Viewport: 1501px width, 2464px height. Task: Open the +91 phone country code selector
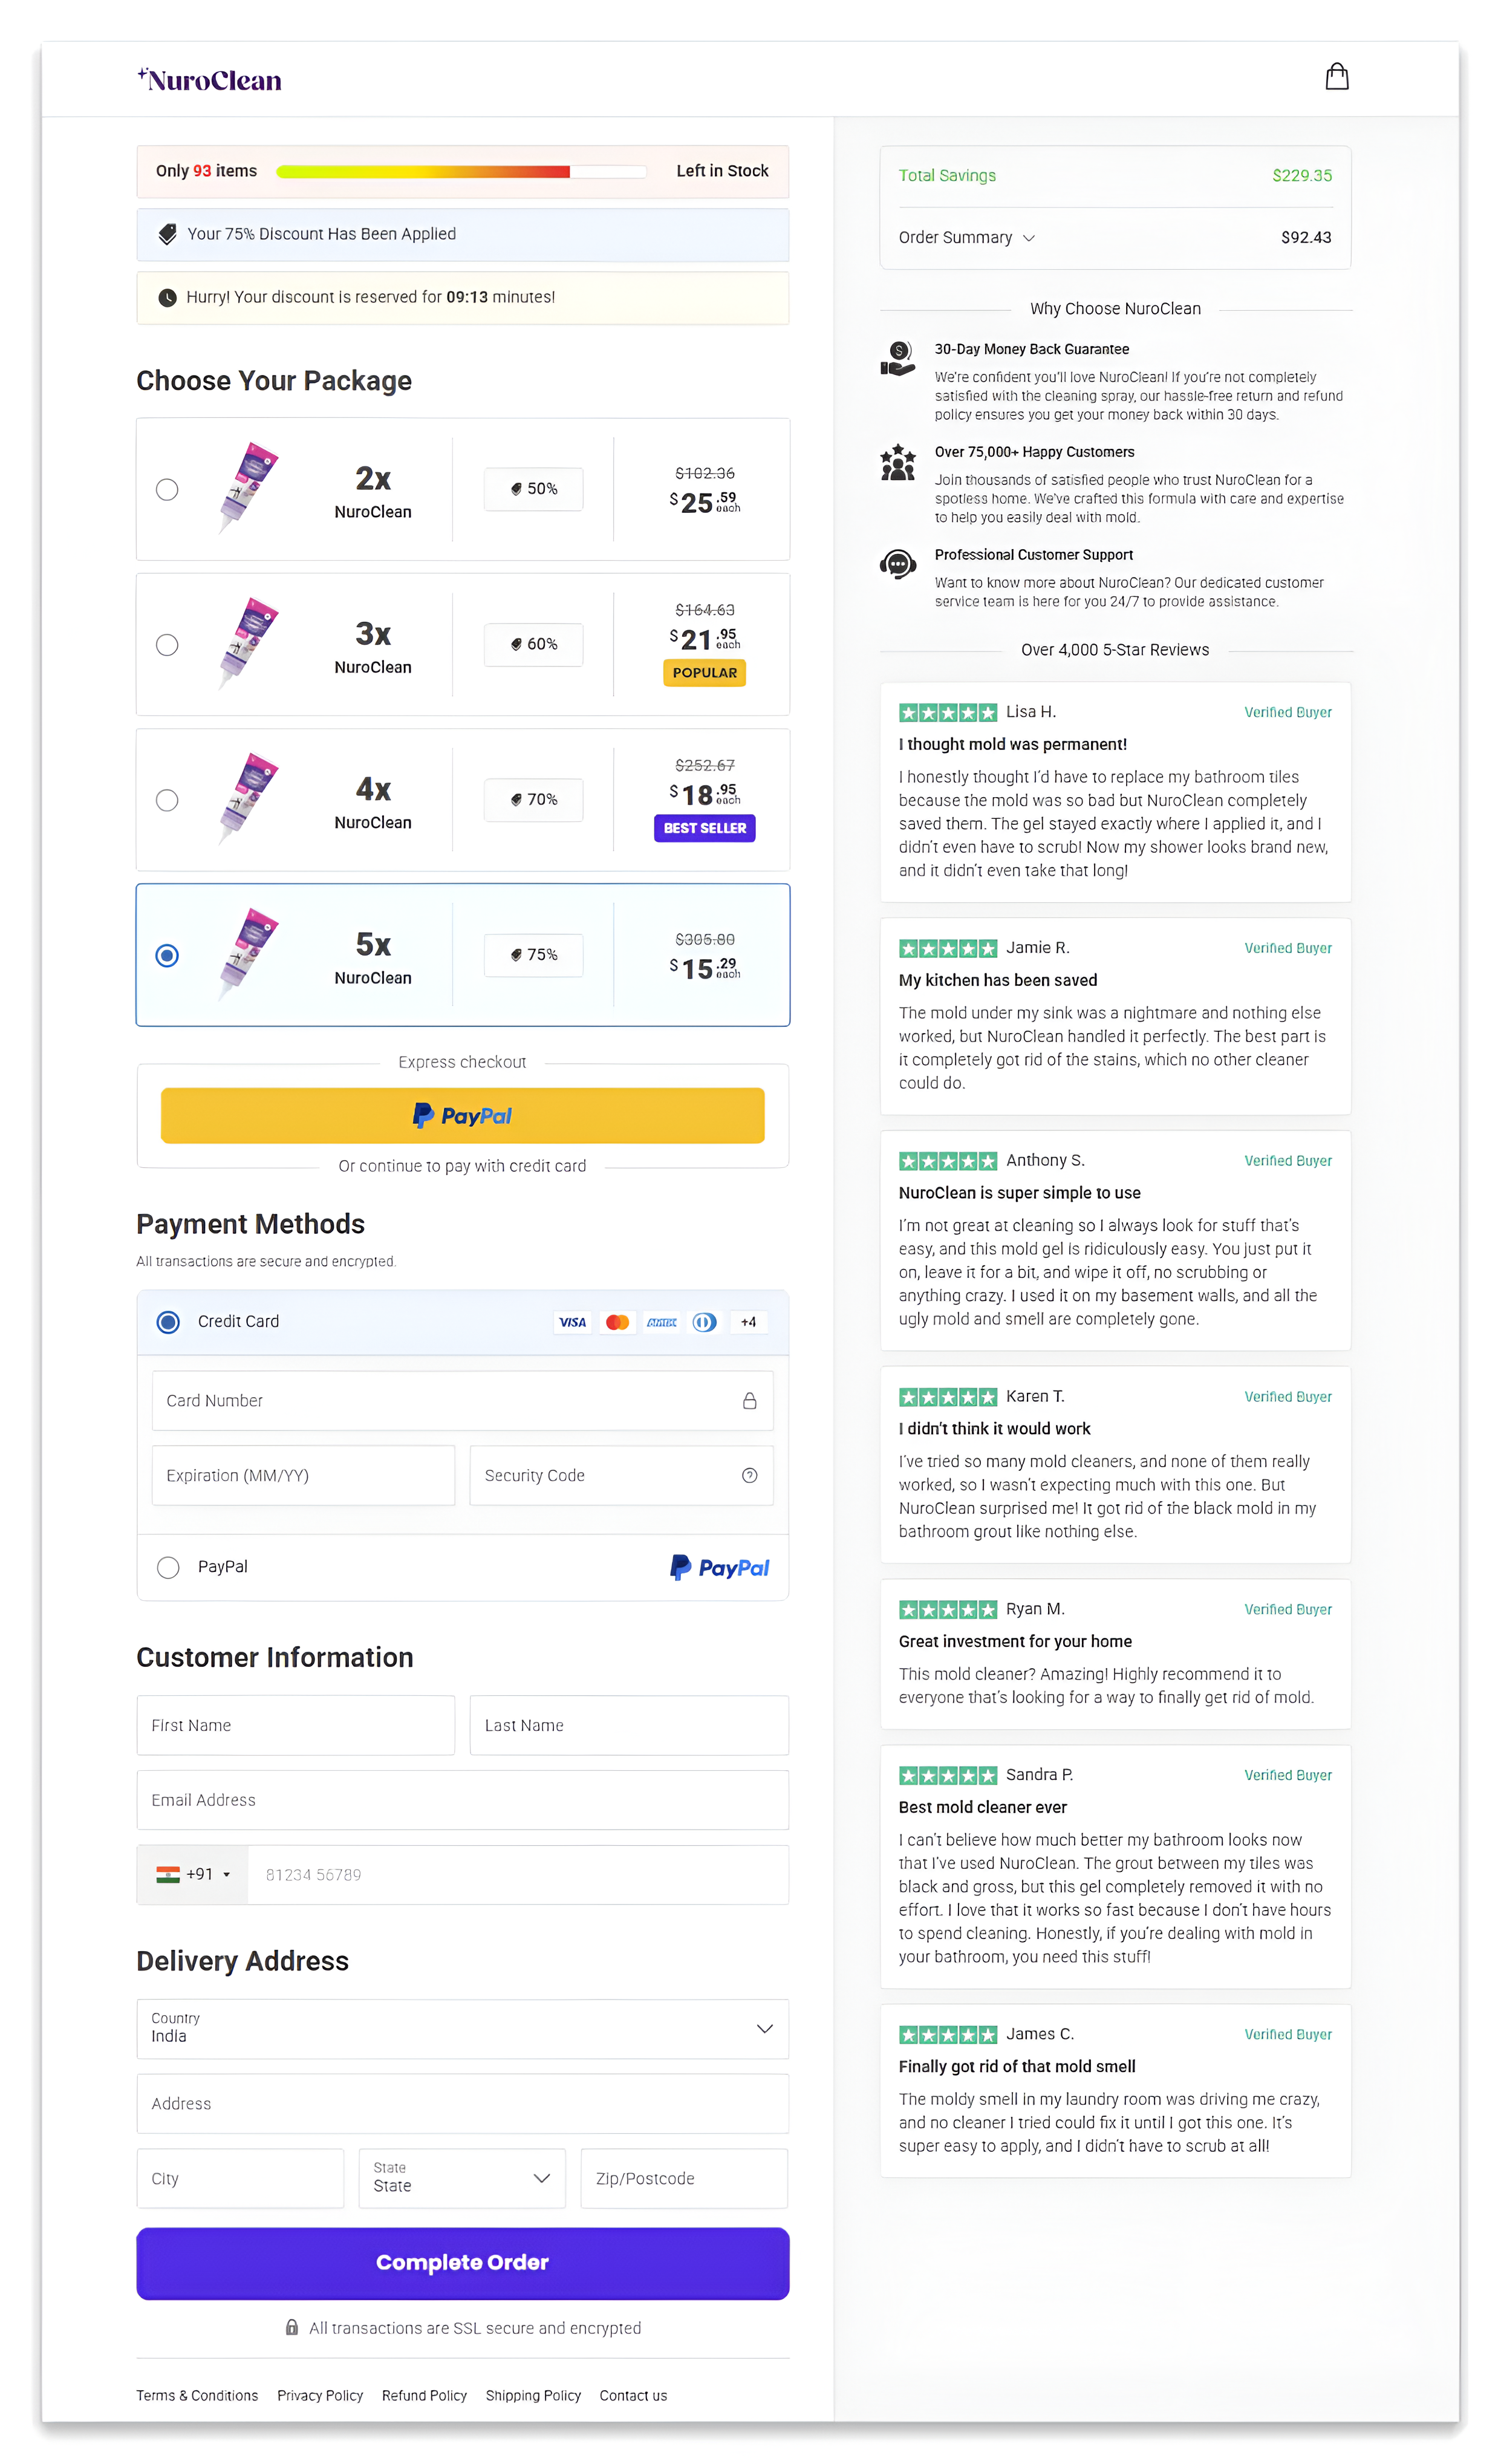tap(193, 1874)
